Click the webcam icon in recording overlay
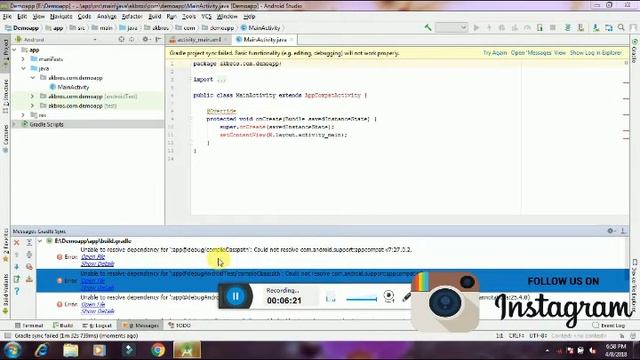The width and height of the screenshot is (640, 360). (x=389, y=296)
